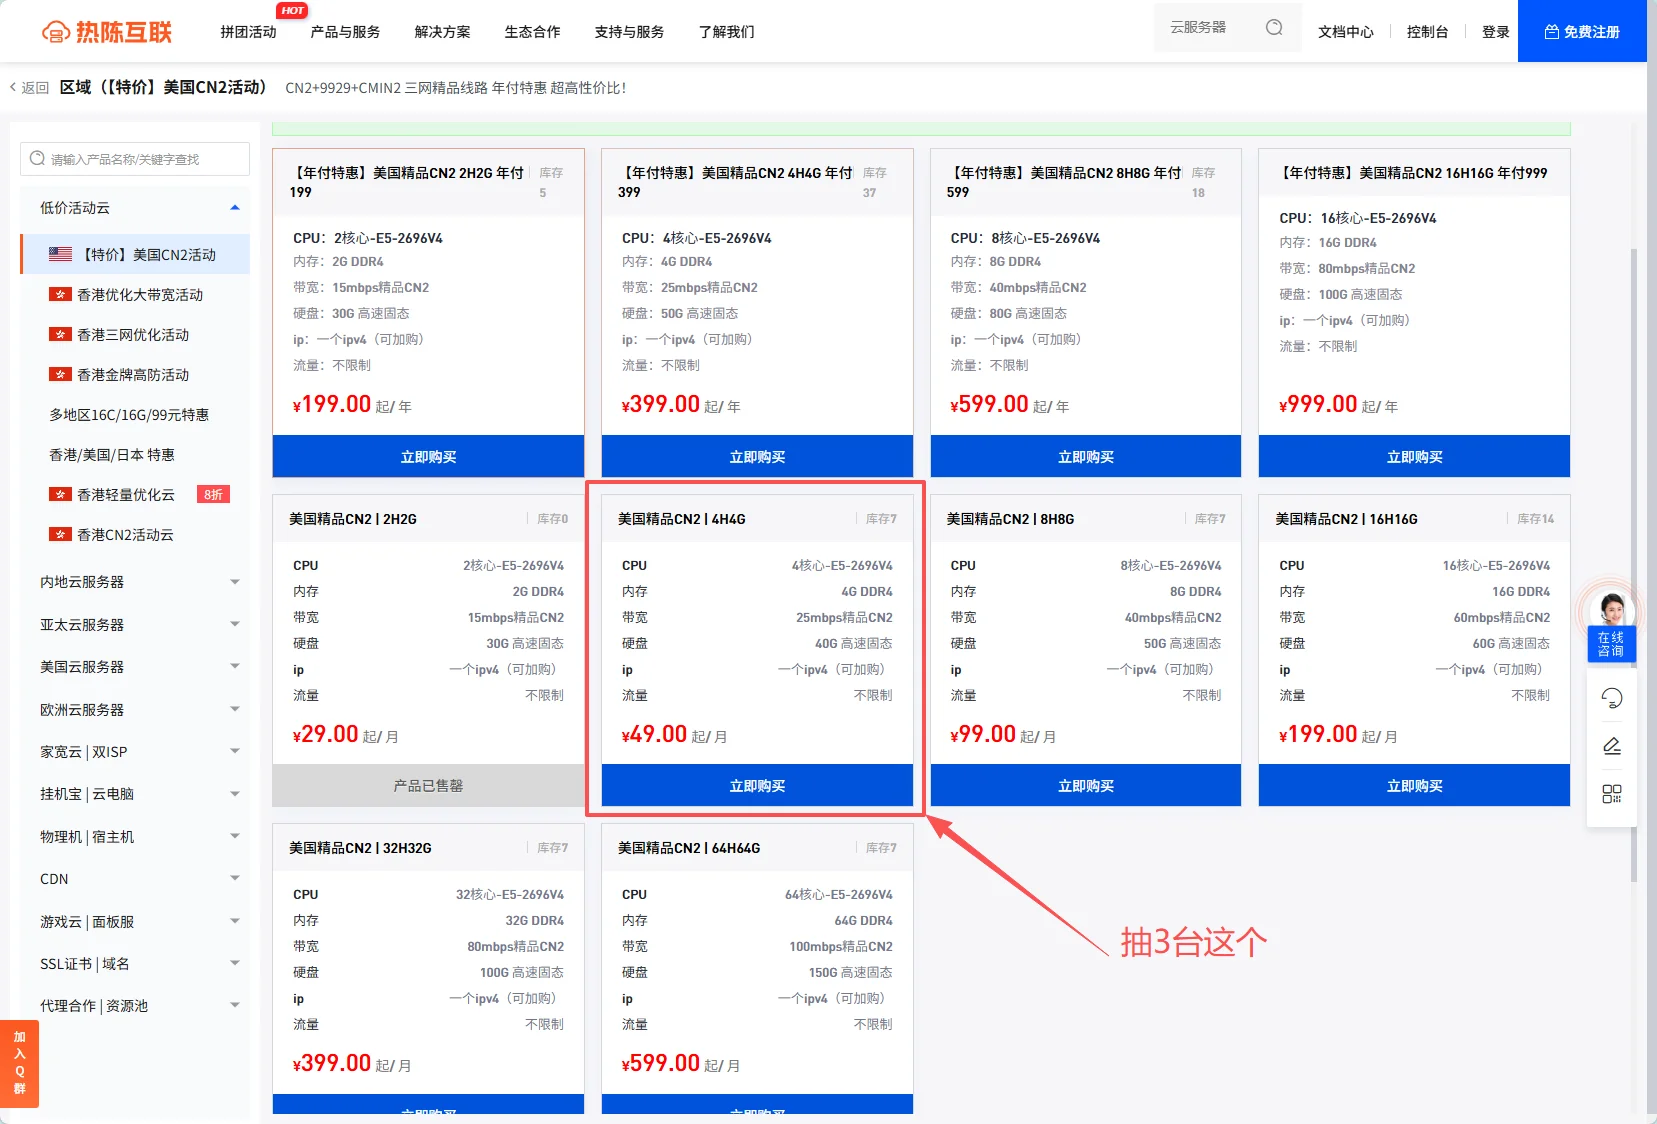Screen dimensions: 1657x1124
Task: Open 解决方案 menu
Action: pos(442,32)
